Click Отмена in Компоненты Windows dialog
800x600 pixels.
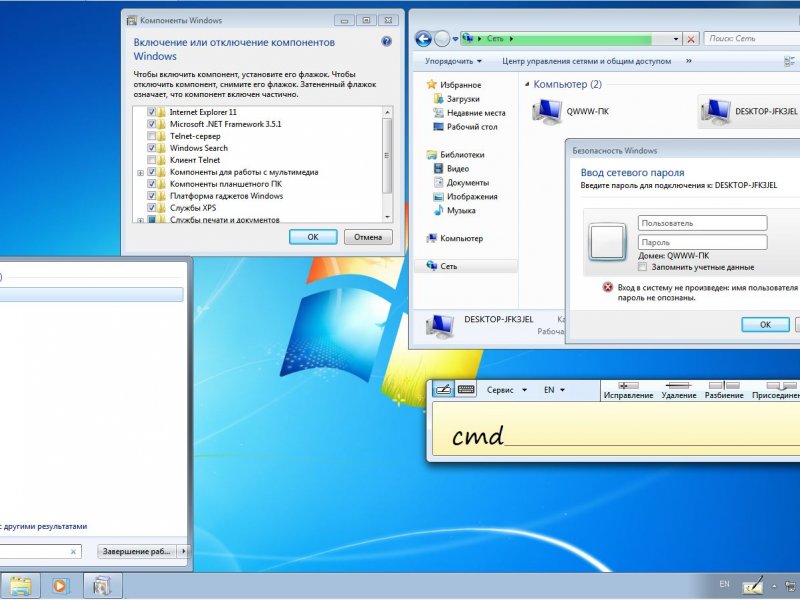click(x=368, y=237)
